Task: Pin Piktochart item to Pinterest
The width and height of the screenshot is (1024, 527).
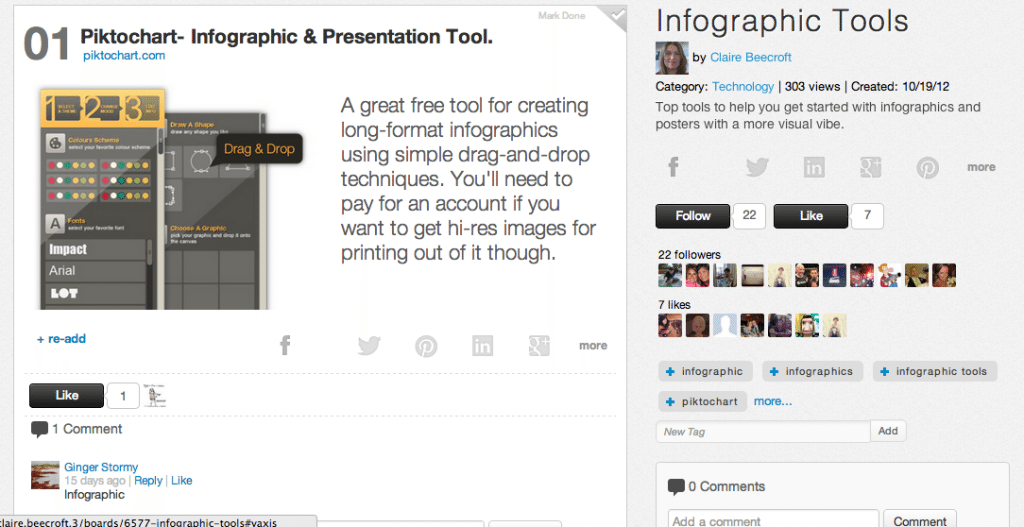Action: tap(426, 345)
